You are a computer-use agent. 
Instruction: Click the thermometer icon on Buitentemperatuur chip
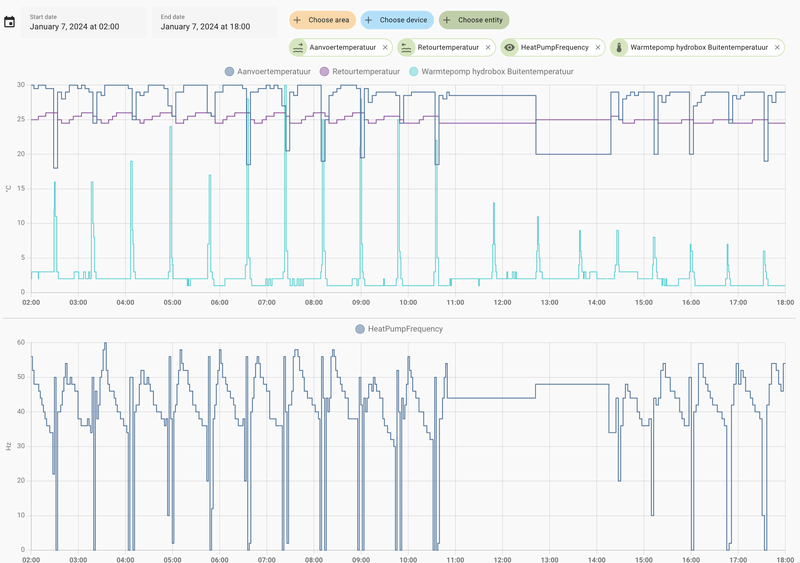click(x=619, y=47)
